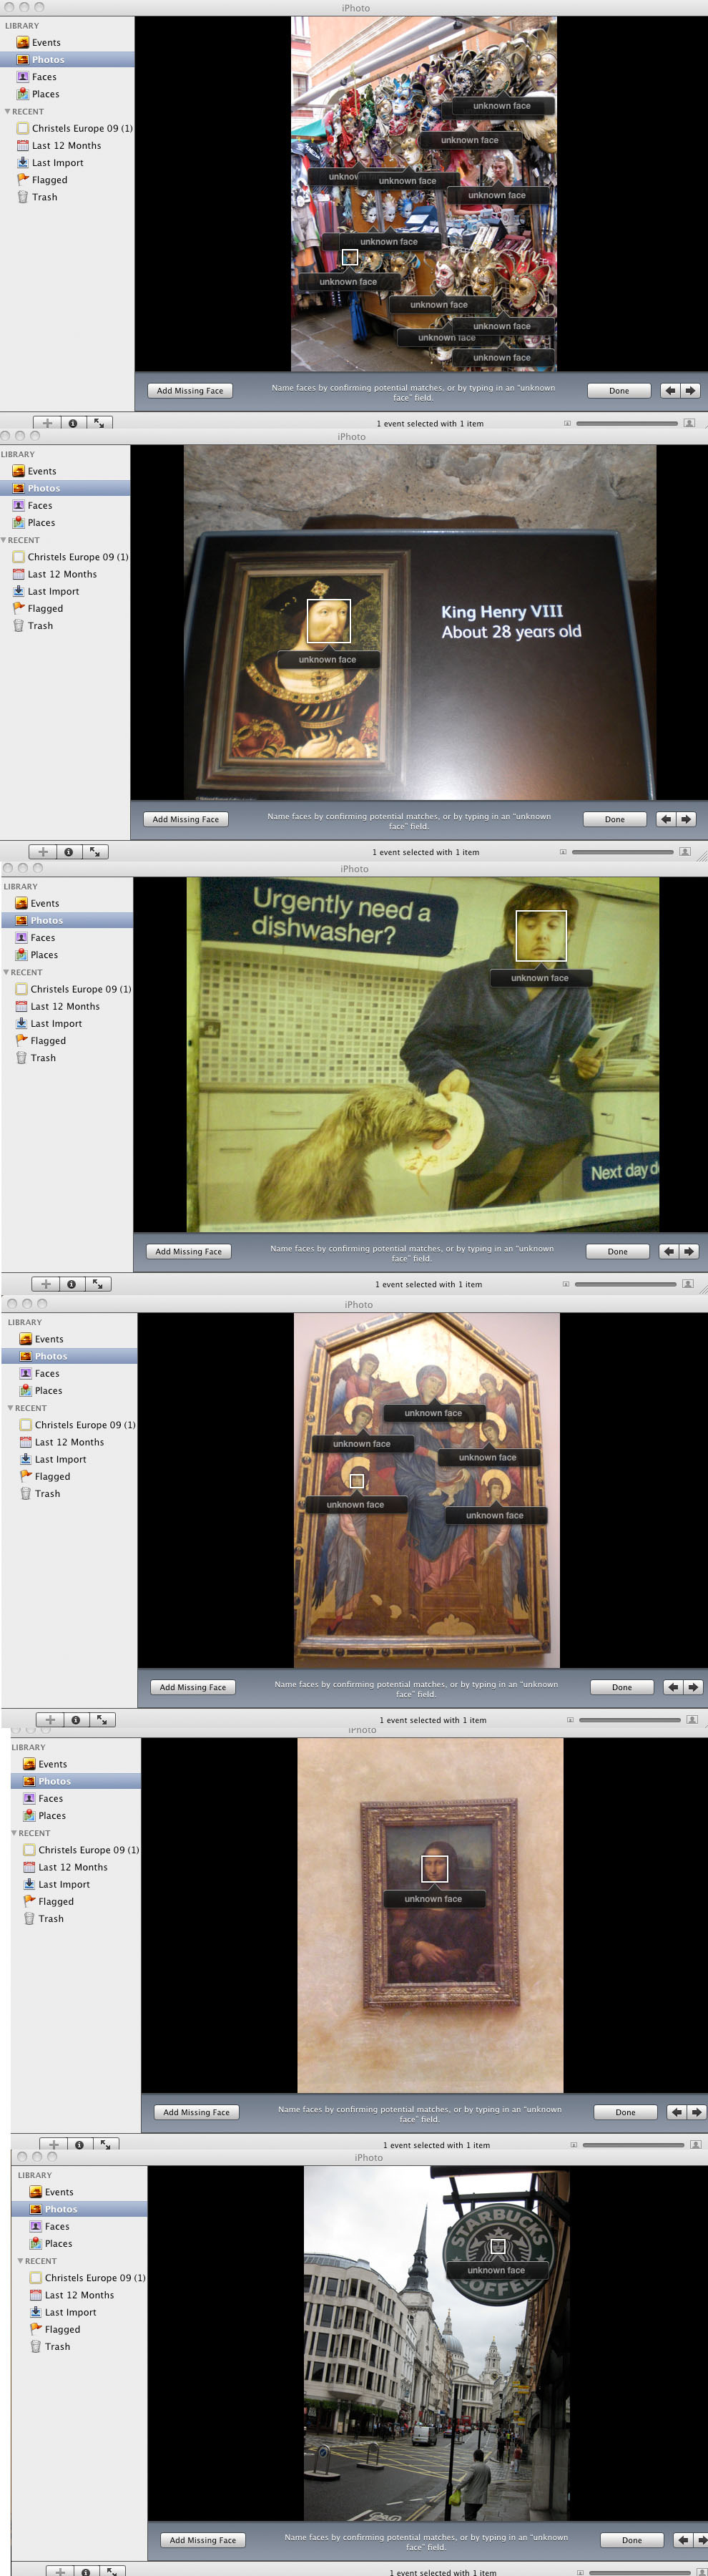
Task: Click '1 event selected with 1 item' under dishwasher window
Action: 429,1284
